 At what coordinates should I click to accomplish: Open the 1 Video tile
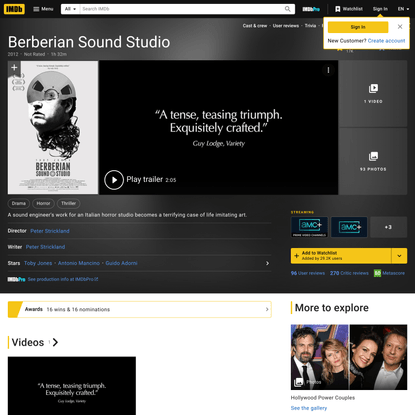(x=373, y=94)
